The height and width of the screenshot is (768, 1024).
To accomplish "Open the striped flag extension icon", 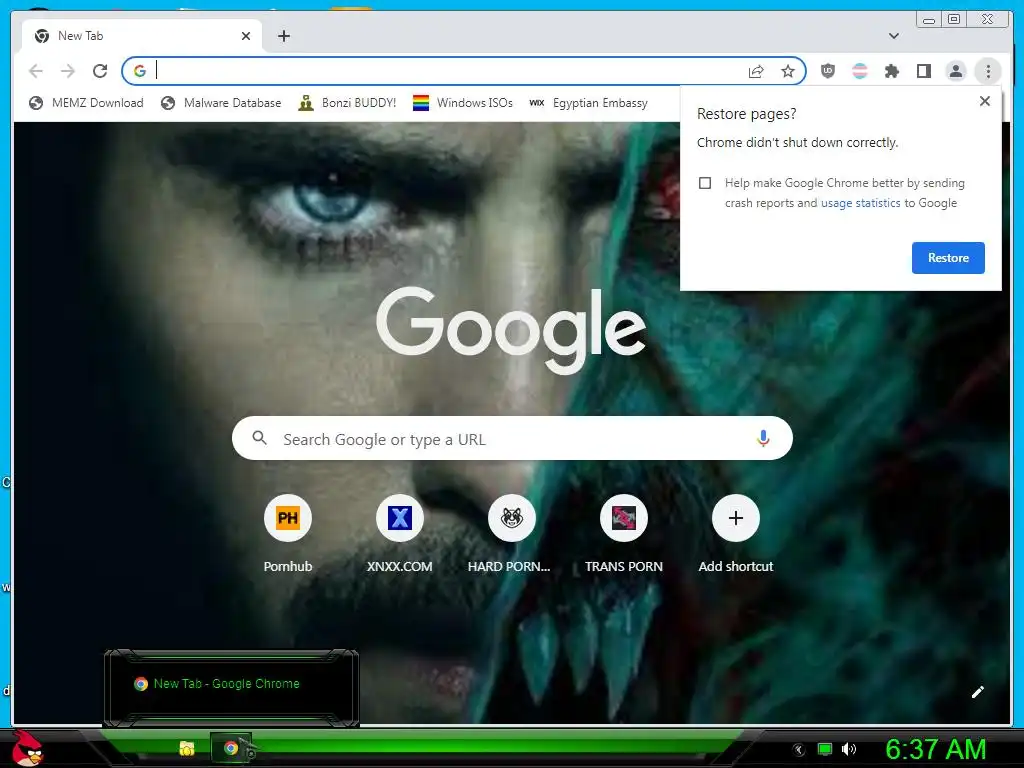I will coord(860,71).
